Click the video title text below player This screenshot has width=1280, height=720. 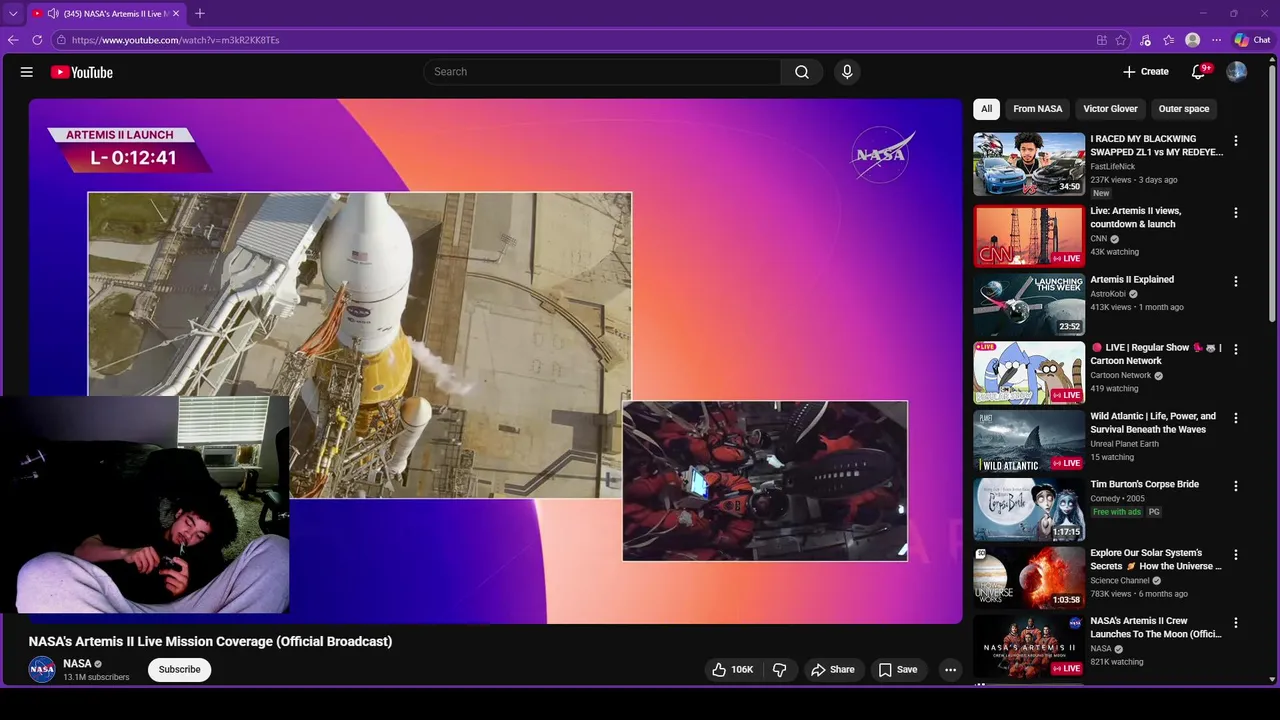(x=210, y=642)
